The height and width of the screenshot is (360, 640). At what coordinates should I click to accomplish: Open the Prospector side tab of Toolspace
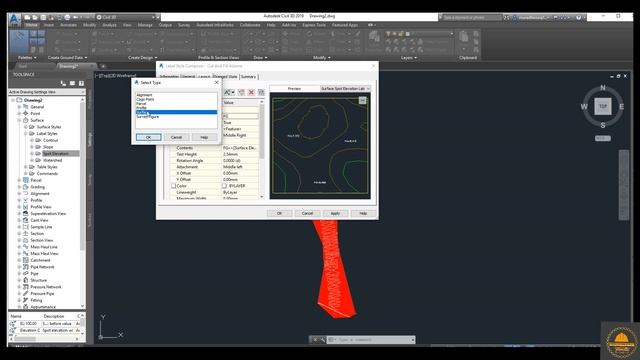[90, 99]
